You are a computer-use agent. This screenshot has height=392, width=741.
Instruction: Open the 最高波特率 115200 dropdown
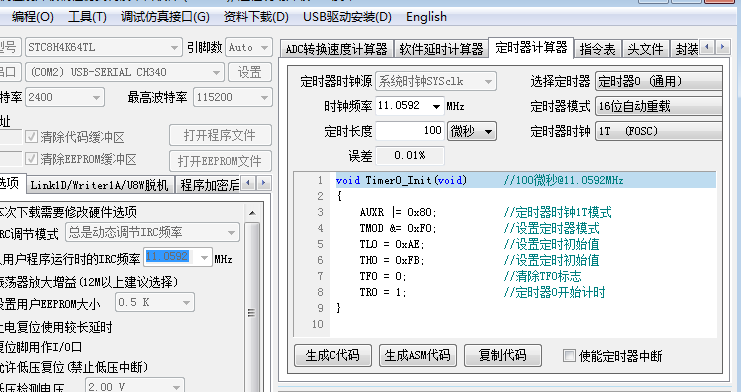[233, 97]
